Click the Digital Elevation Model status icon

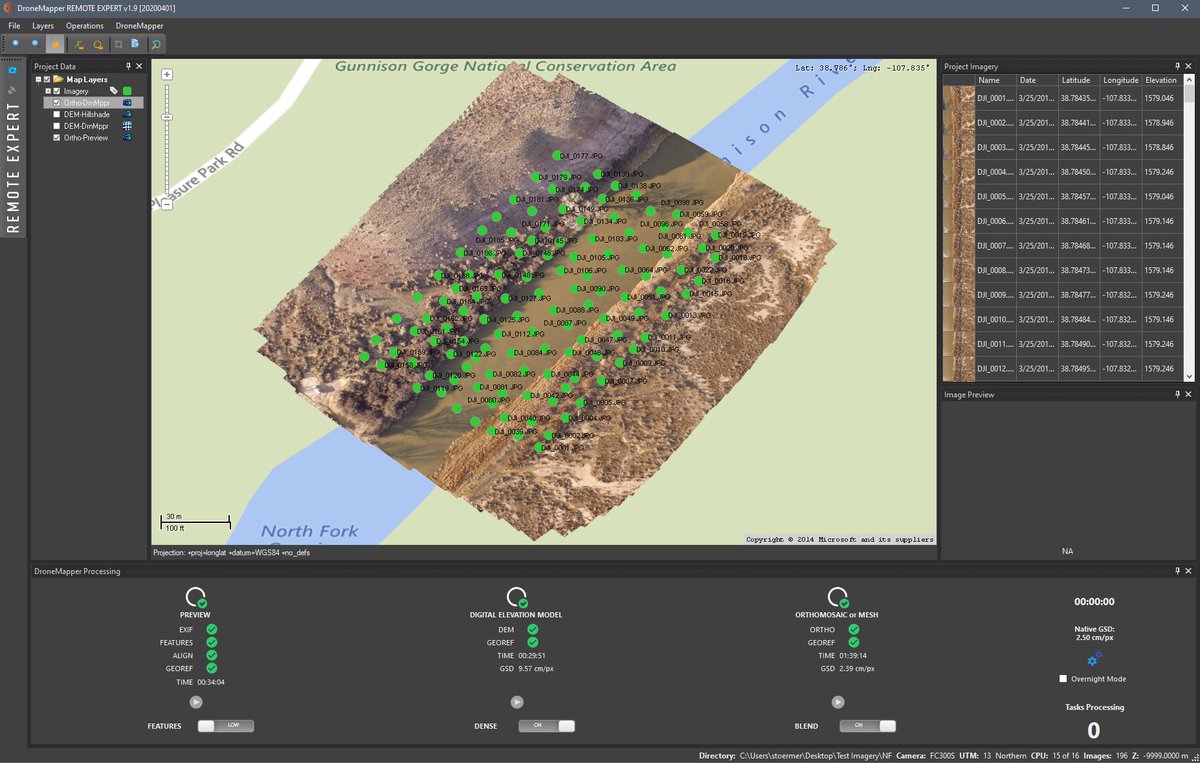pyautogui.click(x=516, y=598)
